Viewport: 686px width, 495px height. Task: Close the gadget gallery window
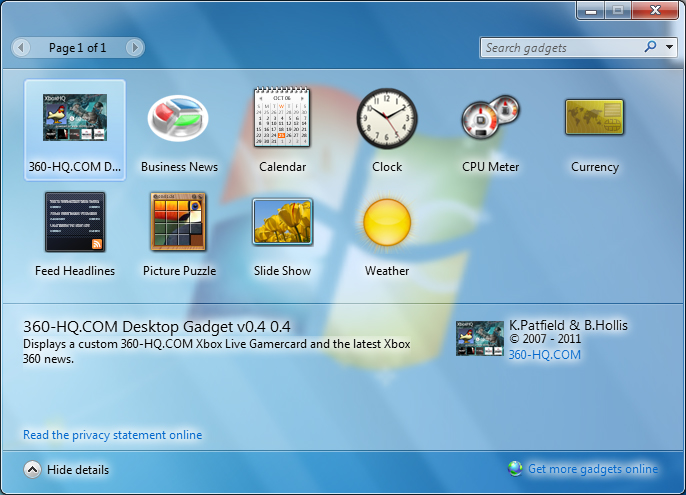(x=655, y=10)
